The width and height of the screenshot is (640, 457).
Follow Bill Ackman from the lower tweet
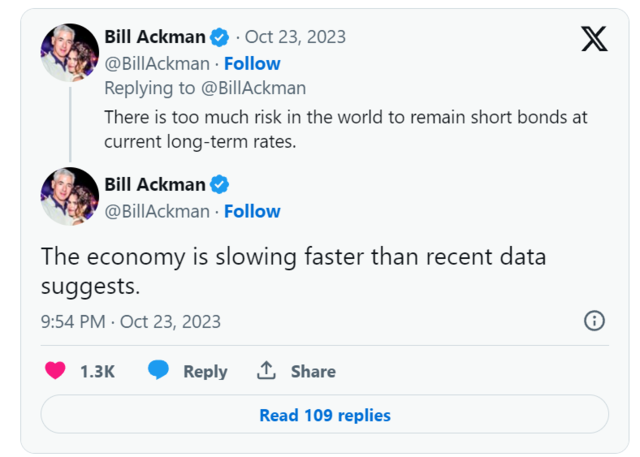coord(252,211)
